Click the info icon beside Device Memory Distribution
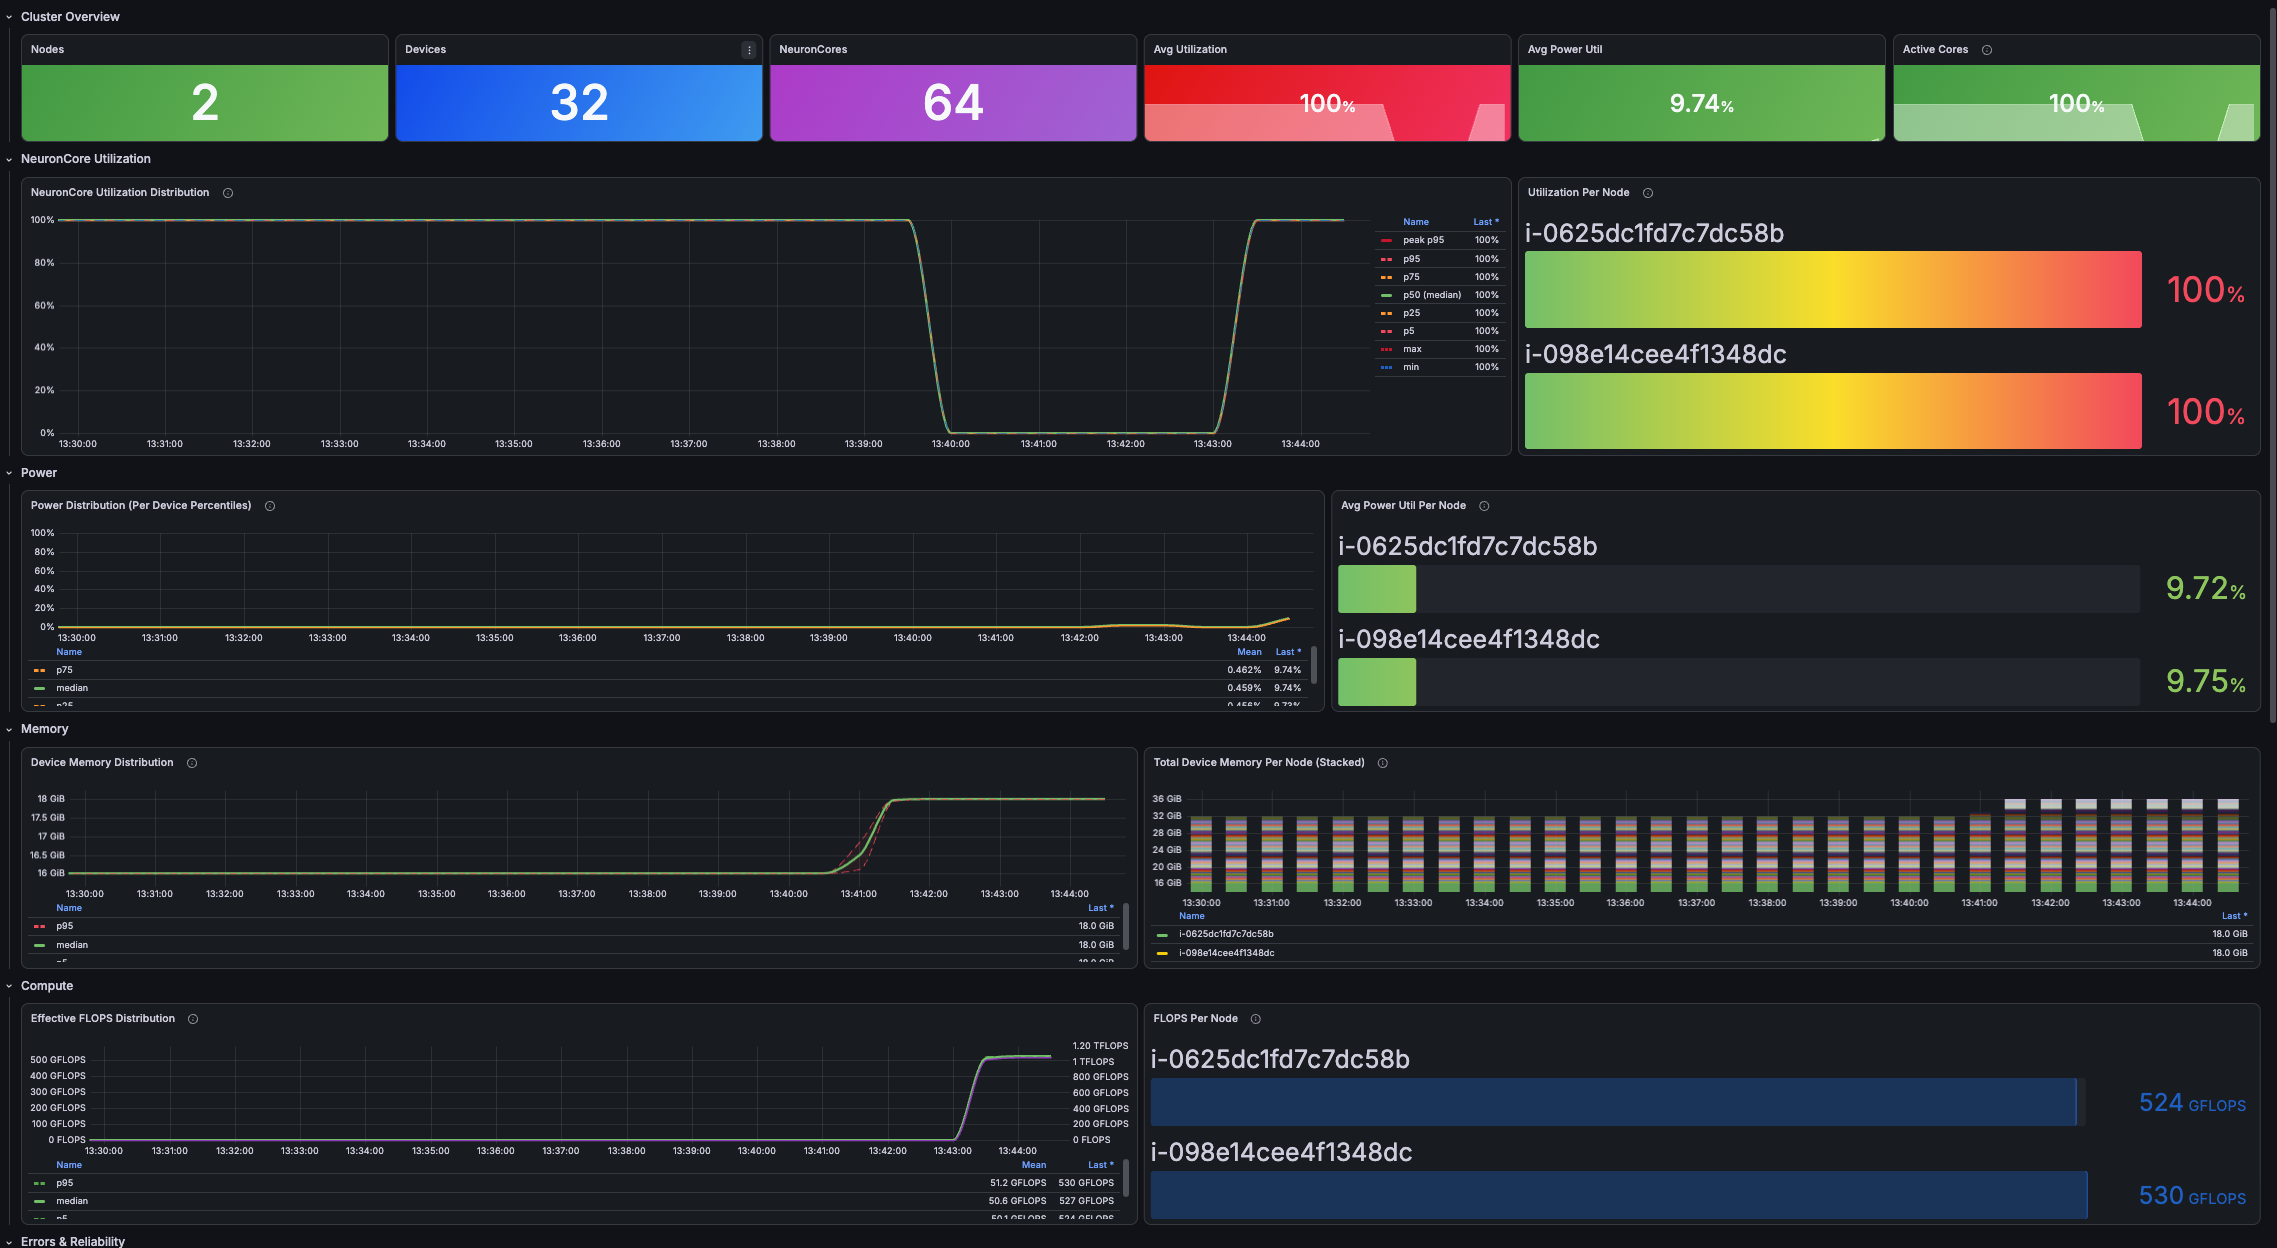Image resolution: width=2277 pixels, height=1248 pixels. point(192,763)
